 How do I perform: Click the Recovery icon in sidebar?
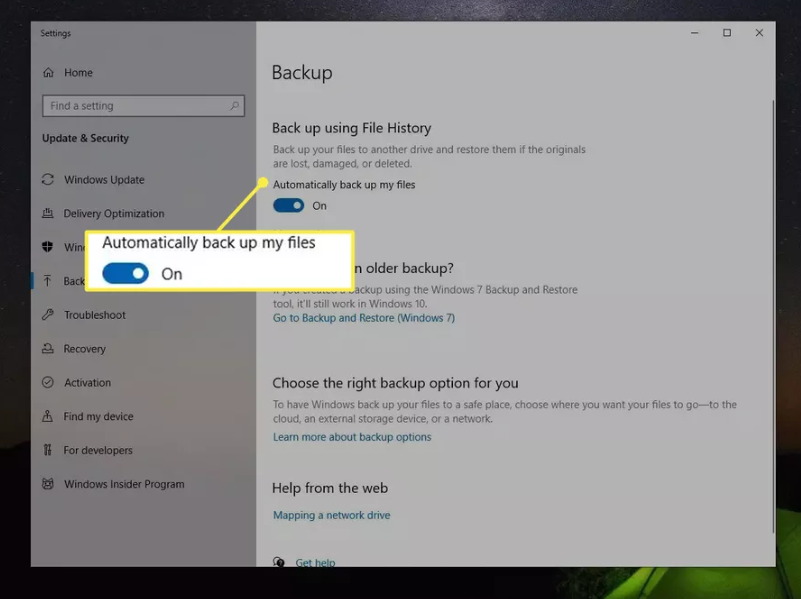(x=48, y=349)
